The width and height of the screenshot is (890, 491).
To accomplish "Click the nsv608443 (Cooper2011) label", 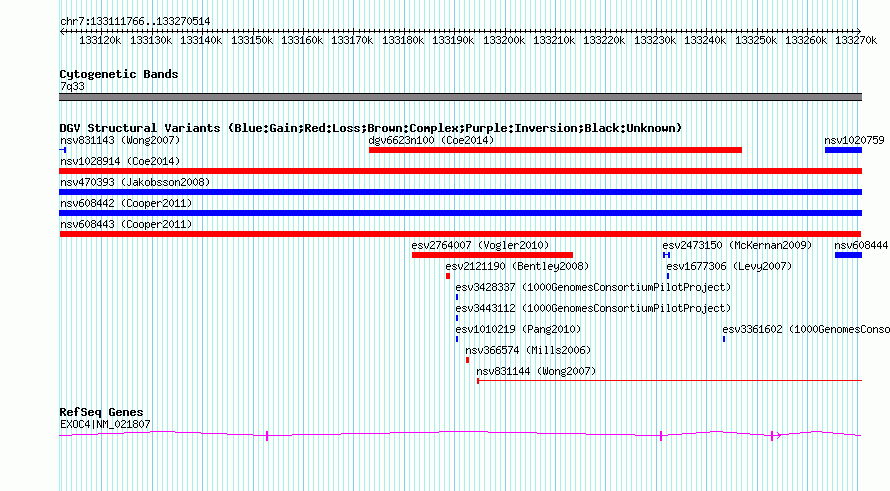I will [x=126, y=224].
